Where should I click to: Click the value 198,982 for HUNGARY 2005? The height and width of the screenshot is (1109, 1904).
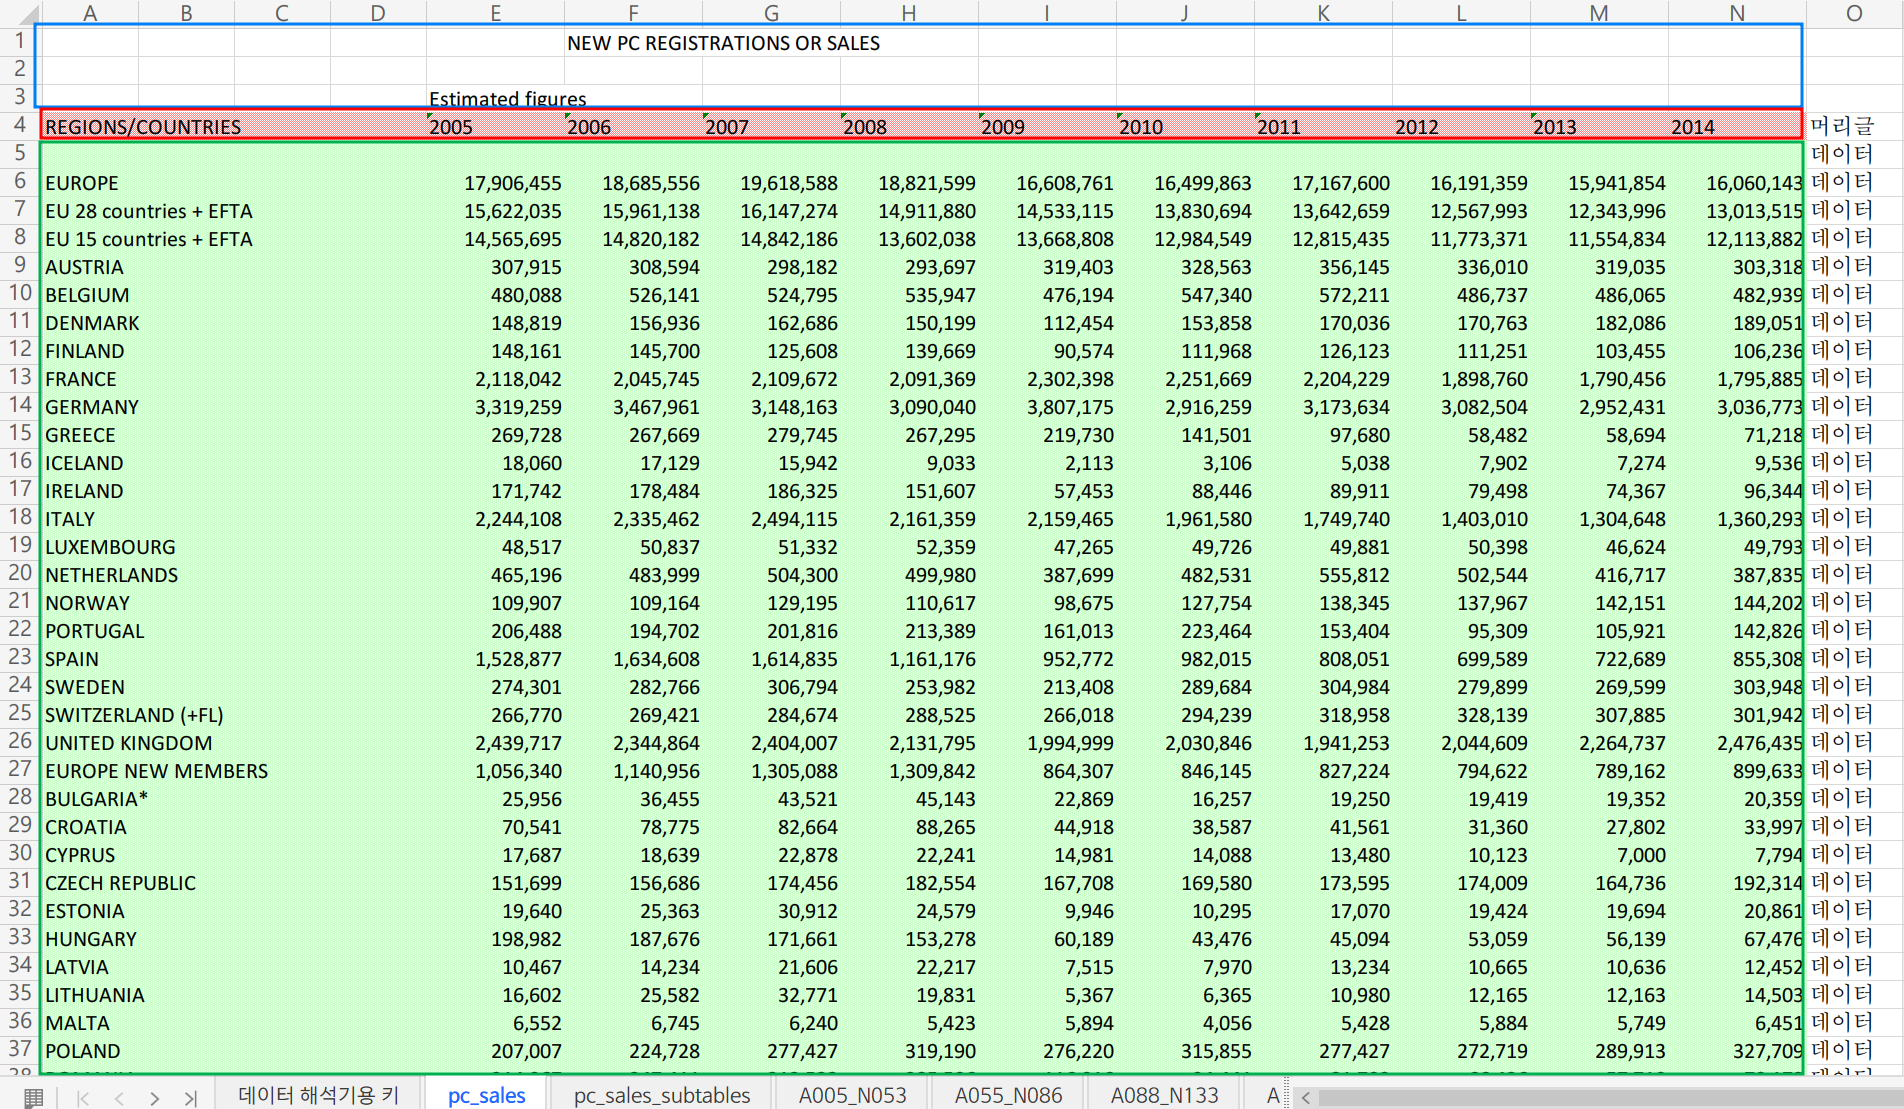click(526, 939)
